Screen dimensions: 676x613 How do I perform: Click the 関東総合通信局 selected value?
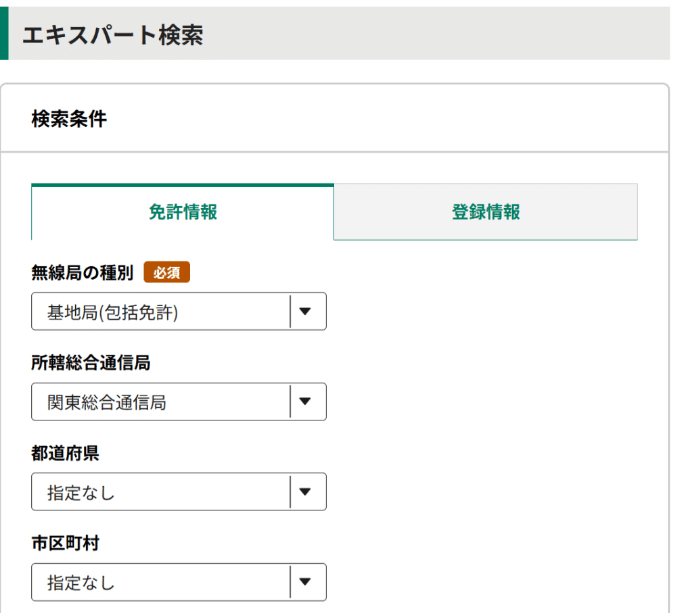point(106,403)
